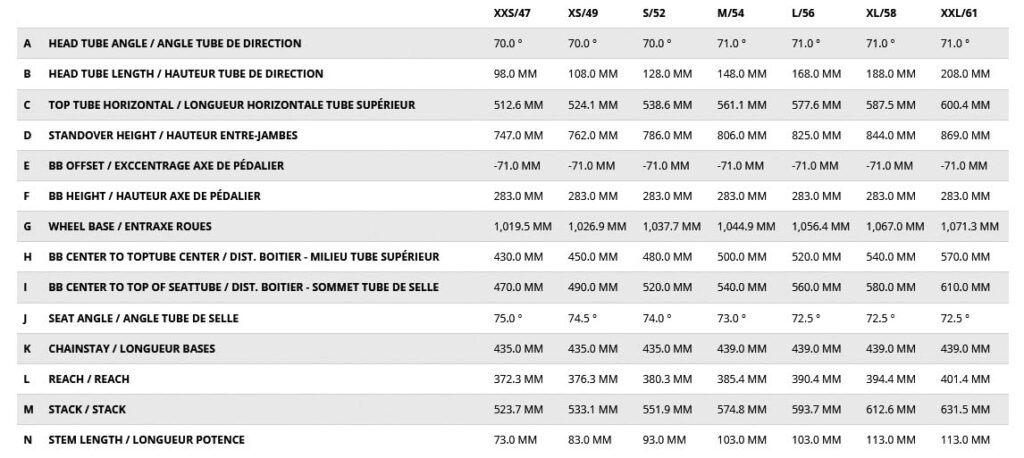Select the Wheel Base / Entraxe Roues label
1024x458 pixels.
[130, 227]
